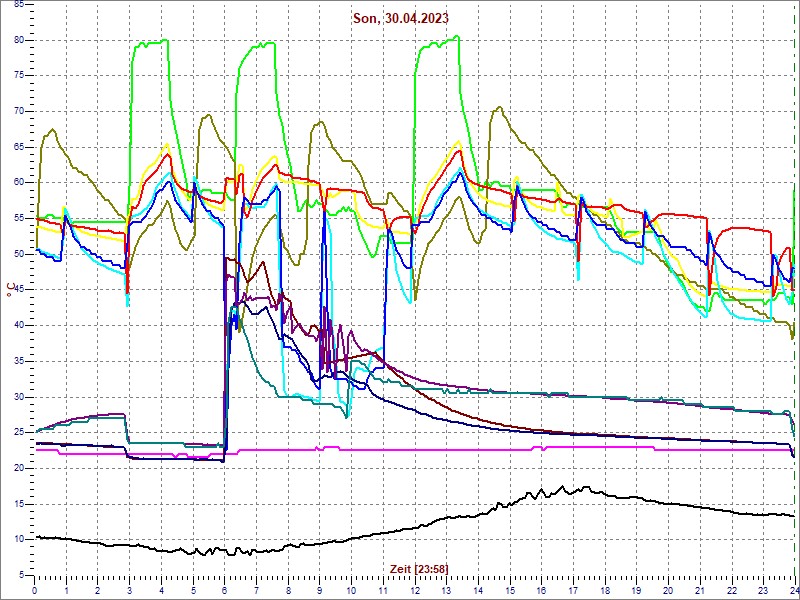Click hour 6 on the time axis

224,590
